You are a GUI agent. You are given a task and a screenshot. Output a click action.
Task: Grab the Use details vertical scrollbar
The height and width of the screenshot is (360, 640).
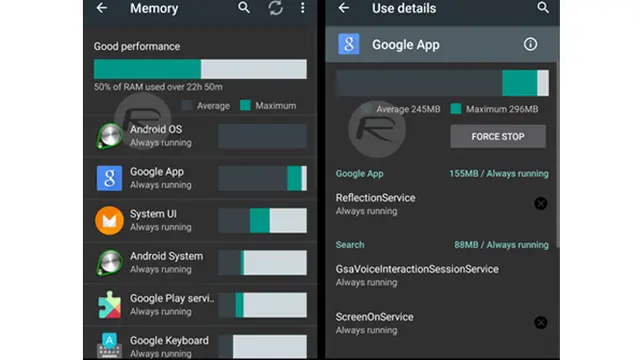(558, 155)
